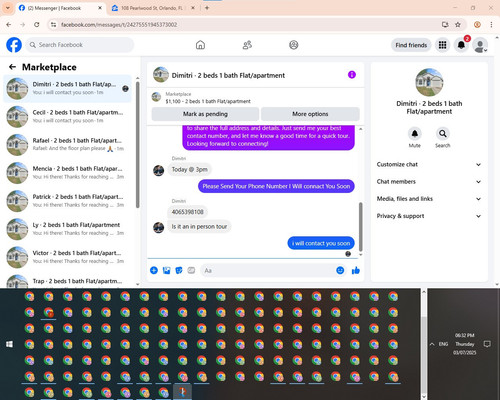This screenshot has height=400, width=500.
Task: Click the 4065398108 phone number message
Action: point(187,212)
